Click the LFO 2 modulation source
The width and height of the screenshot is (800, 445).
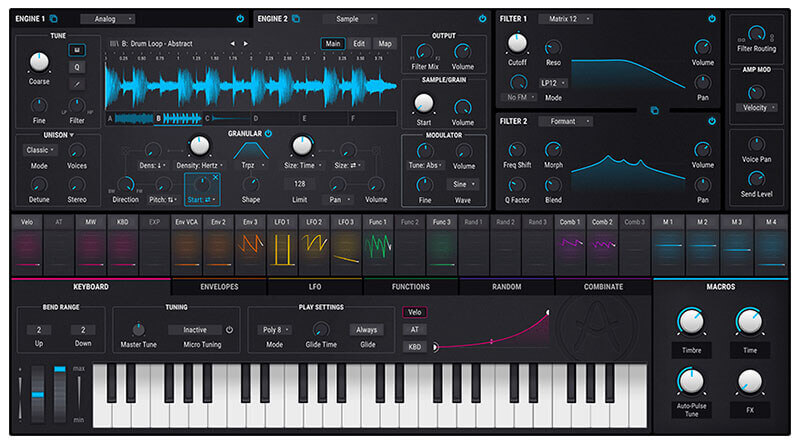(314, 244)
